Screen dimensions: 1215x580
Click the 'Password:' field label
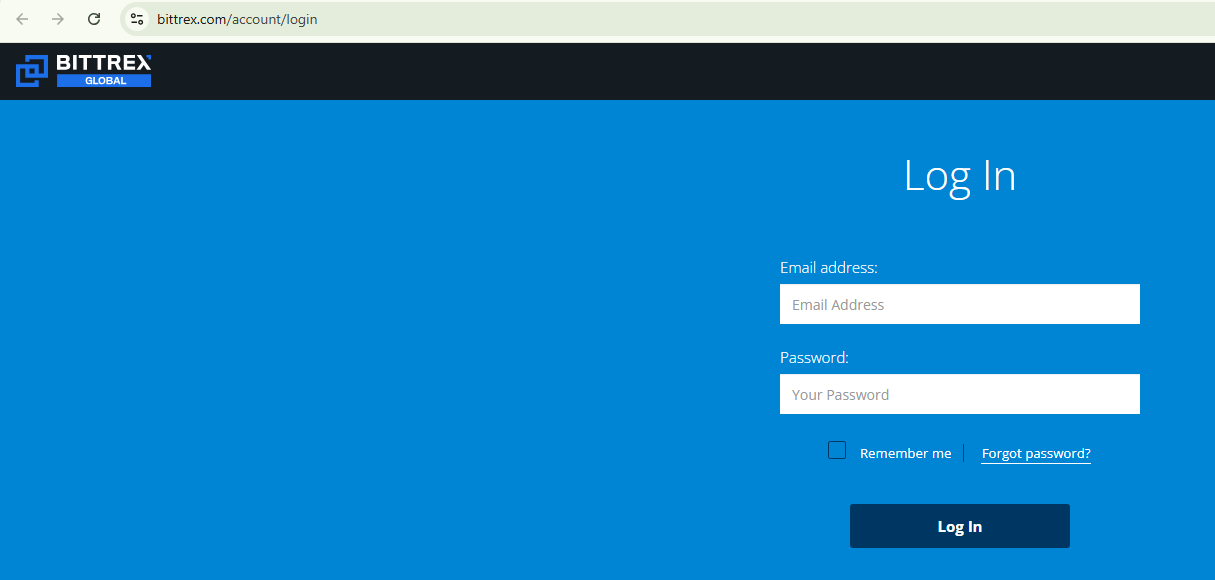(x=814, y=358)
